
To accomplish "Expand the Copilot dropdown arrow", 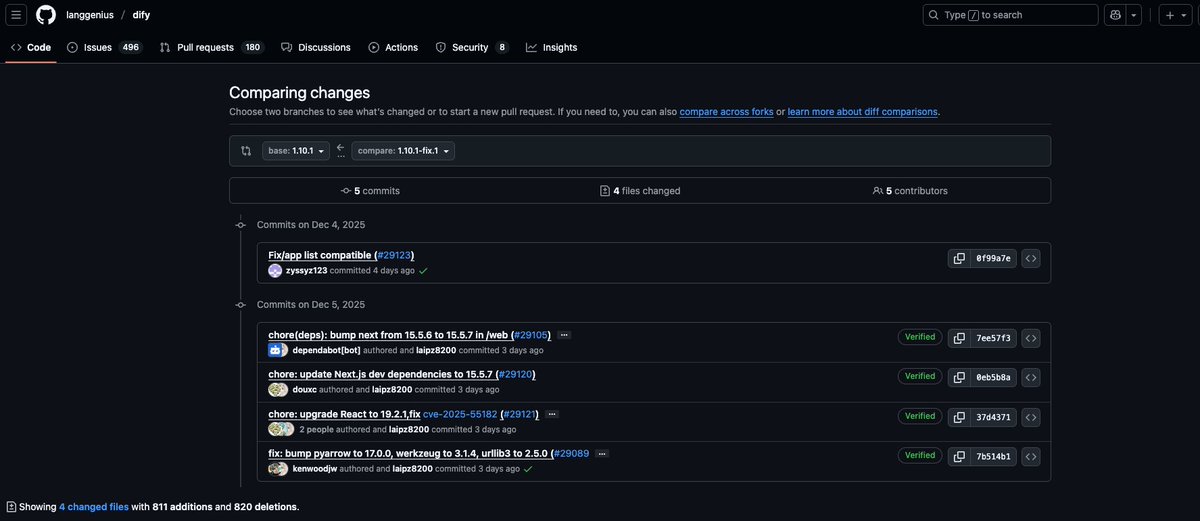I will point(1134,15).
